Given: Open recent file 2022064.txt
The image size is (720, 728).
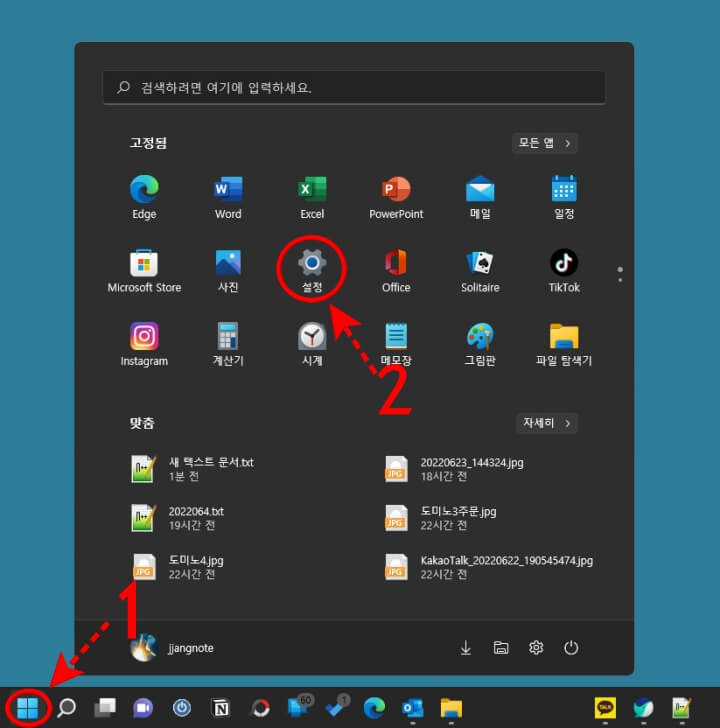Looking at the screenshot, I should tap(178, 518).
